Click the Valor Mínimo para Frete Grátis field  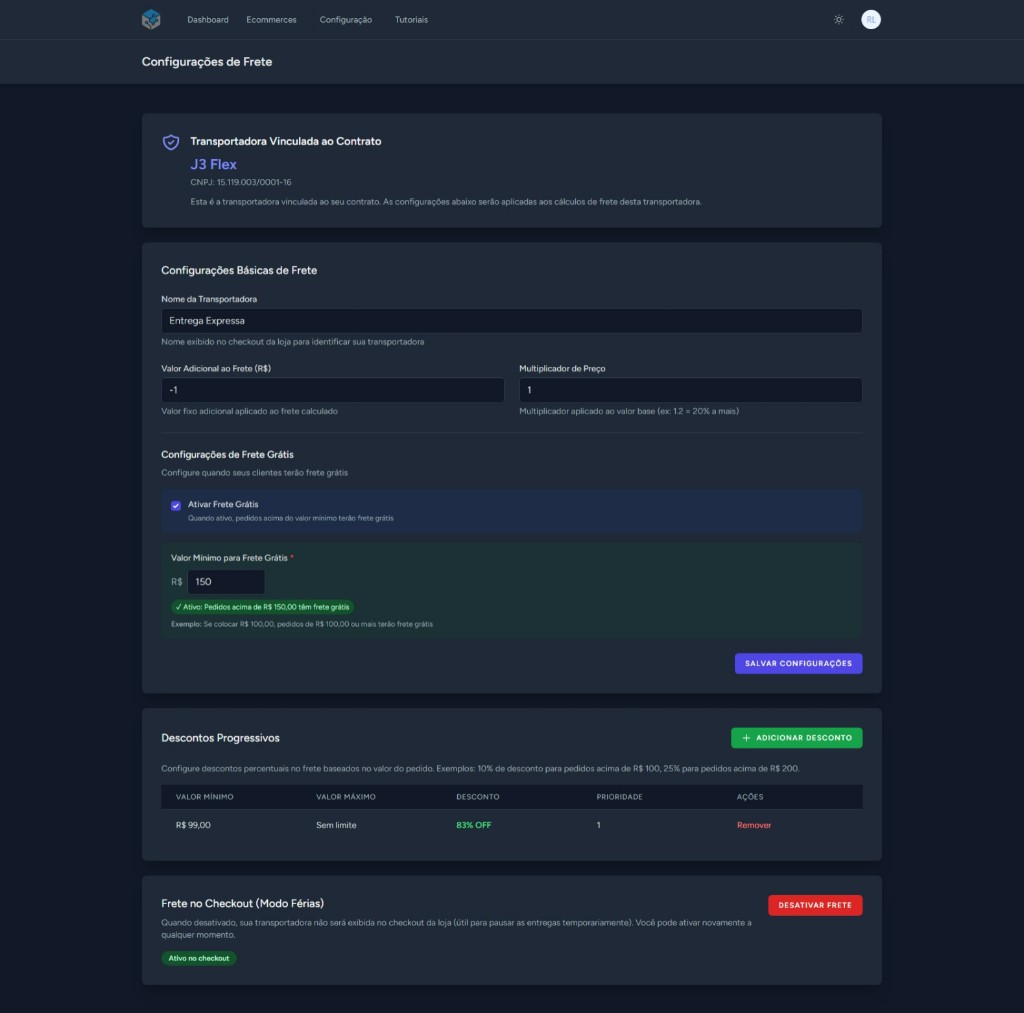(x=226, y=581)
